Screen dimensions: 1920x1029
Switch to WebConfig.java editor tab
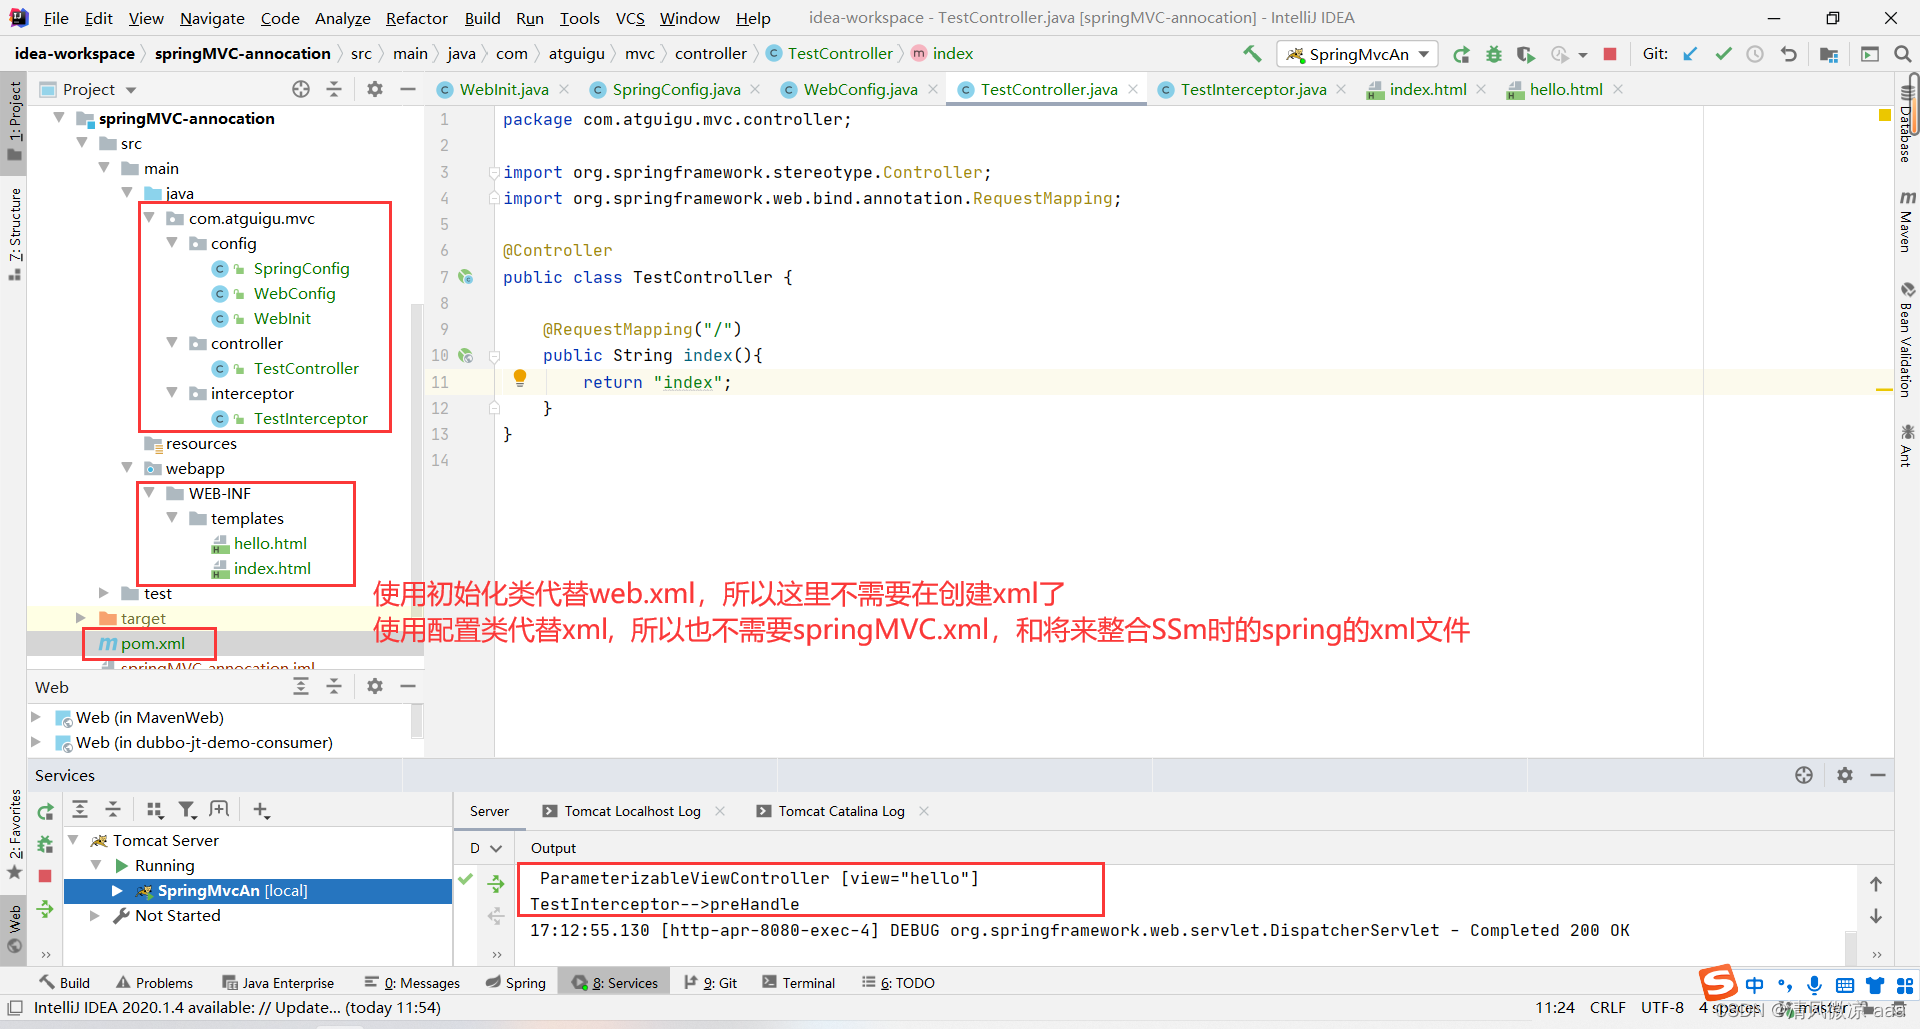tap(860, 89)
